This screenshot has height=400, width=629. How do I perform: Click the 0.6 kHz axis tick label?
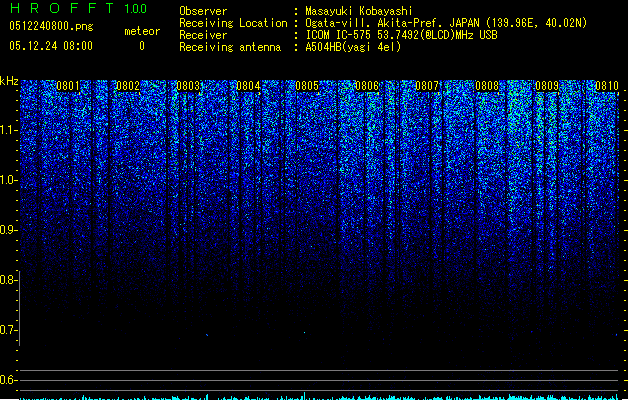click(8, 380)
